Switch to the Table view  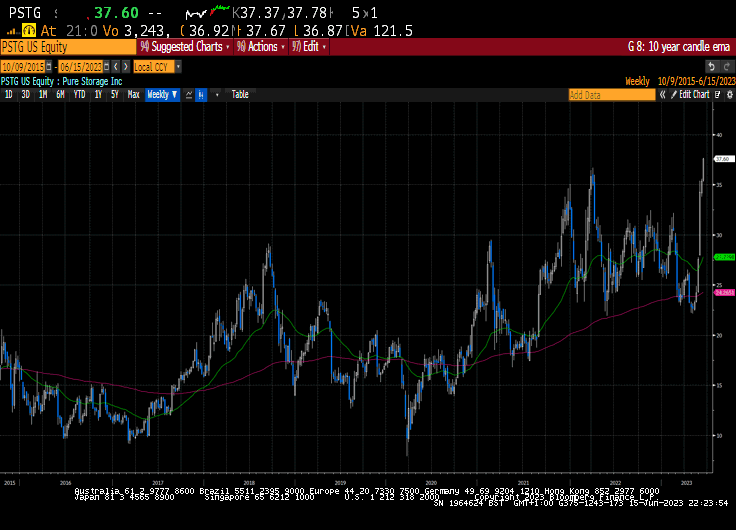point(240,94)
